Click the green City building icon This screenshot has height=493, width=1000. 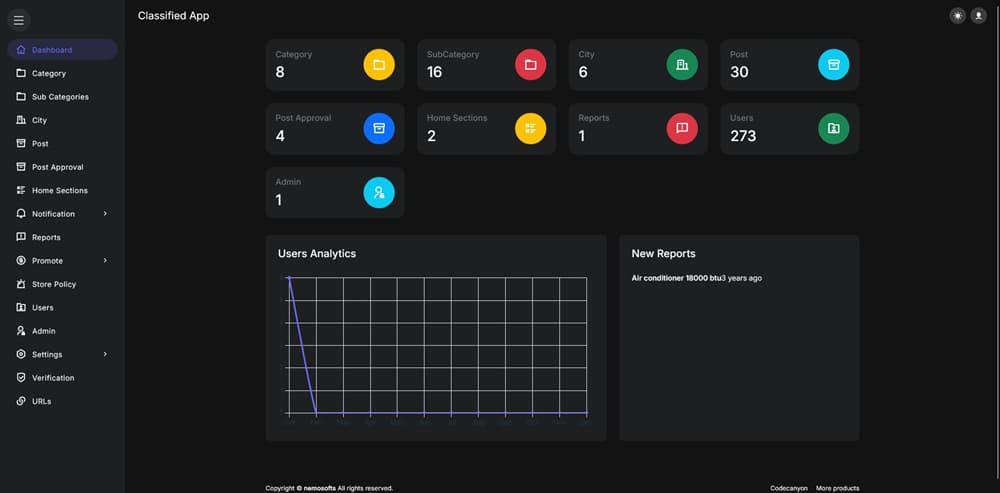tap(682, 65)
